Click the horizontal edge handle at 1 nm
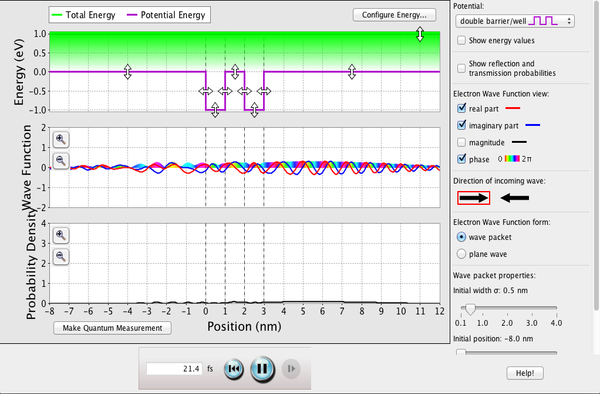 click(x=225, y=91)
